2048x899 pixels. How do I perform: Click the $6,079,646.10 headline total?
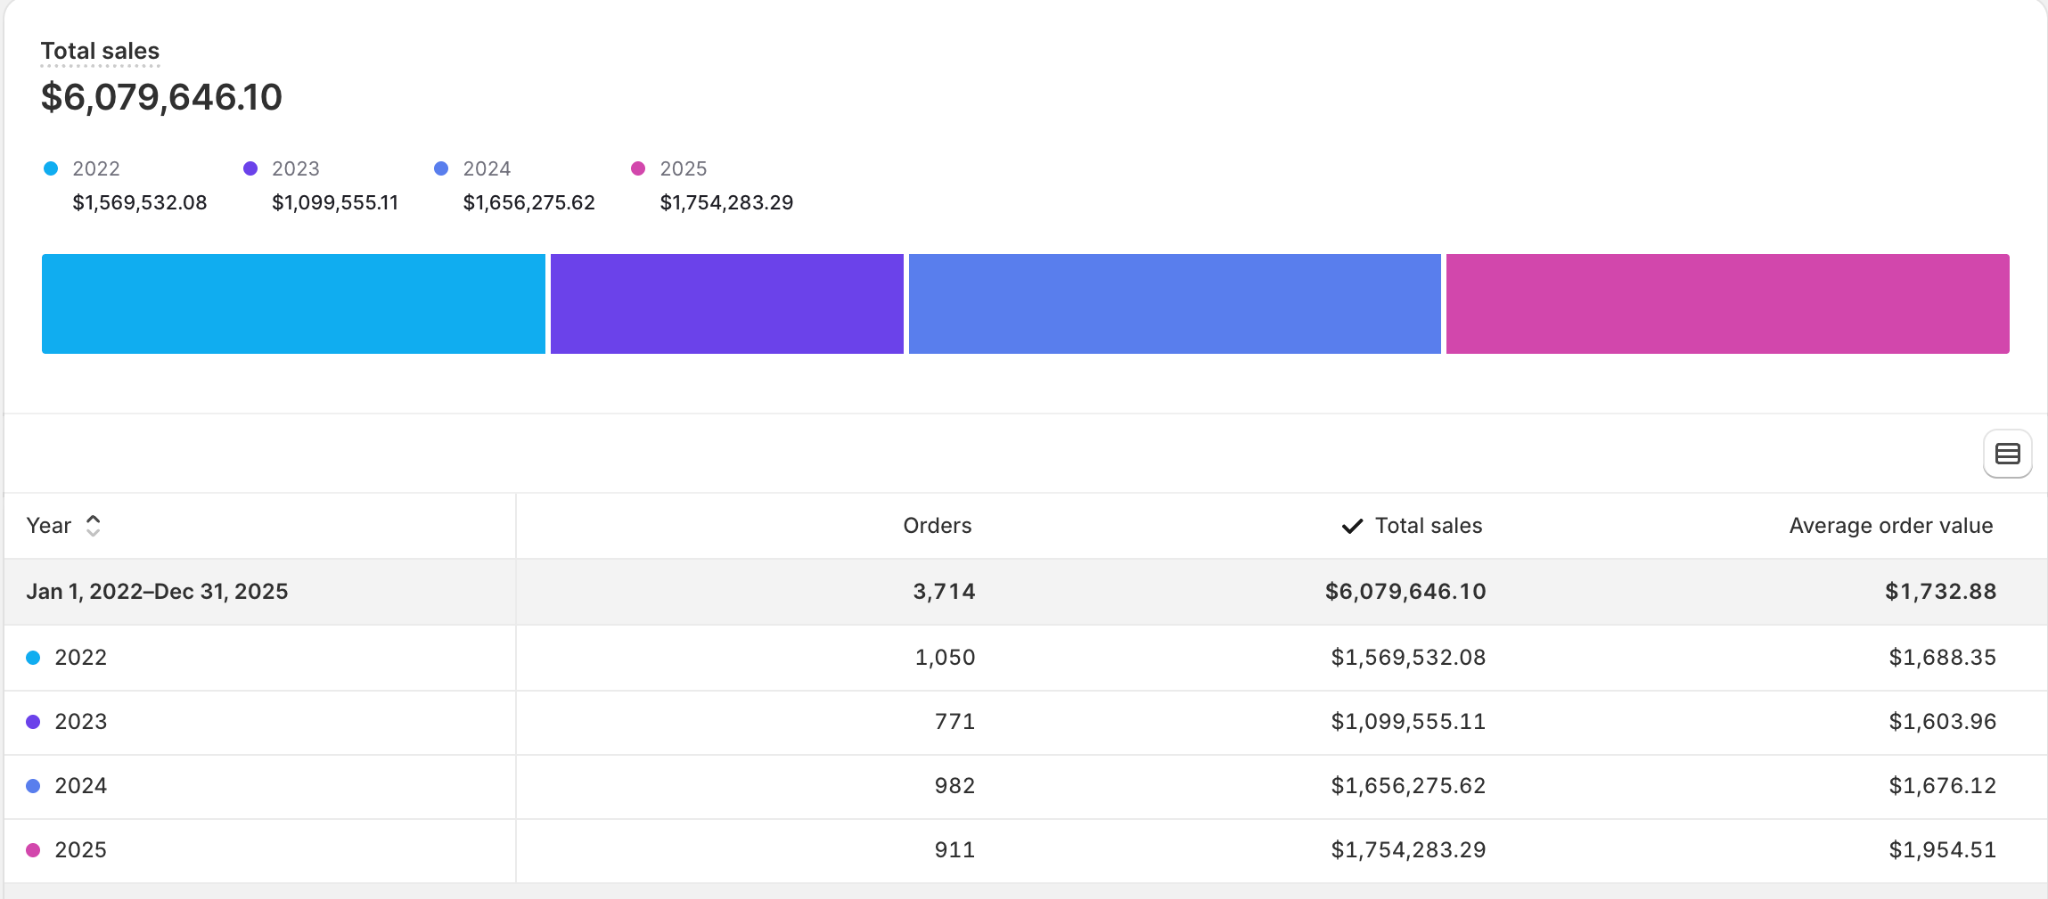click(162, 97)
